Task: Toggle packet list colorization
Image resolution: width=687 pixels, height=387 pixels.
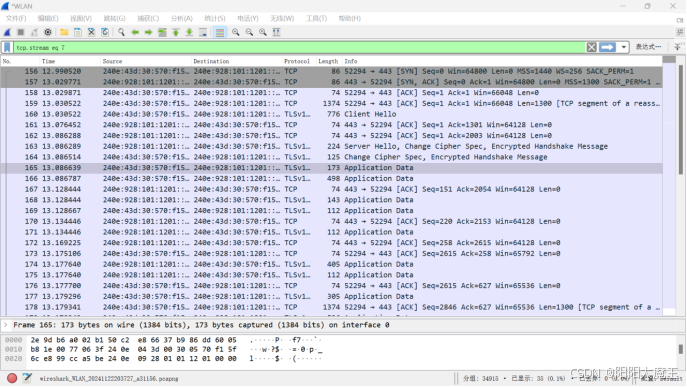Action: click(x=220, y=32)
